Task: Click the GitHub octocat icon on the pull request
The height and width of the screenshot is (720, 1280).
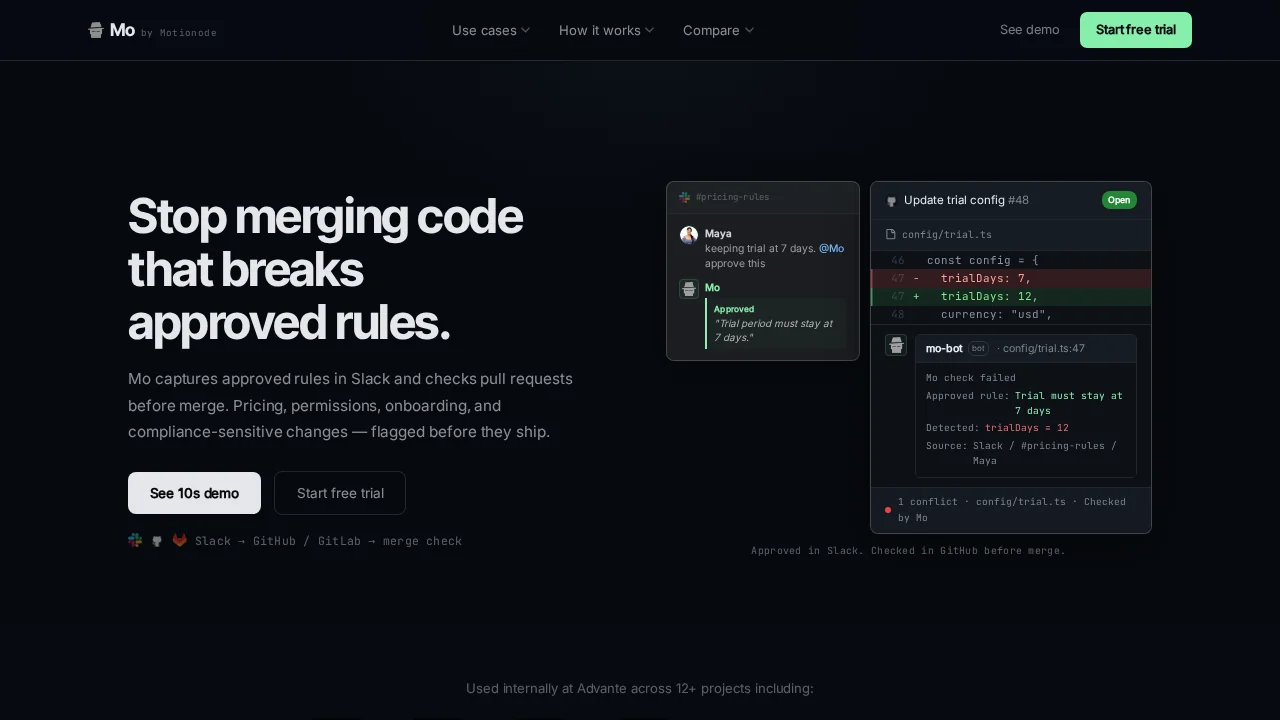Action: coord(892,200)
